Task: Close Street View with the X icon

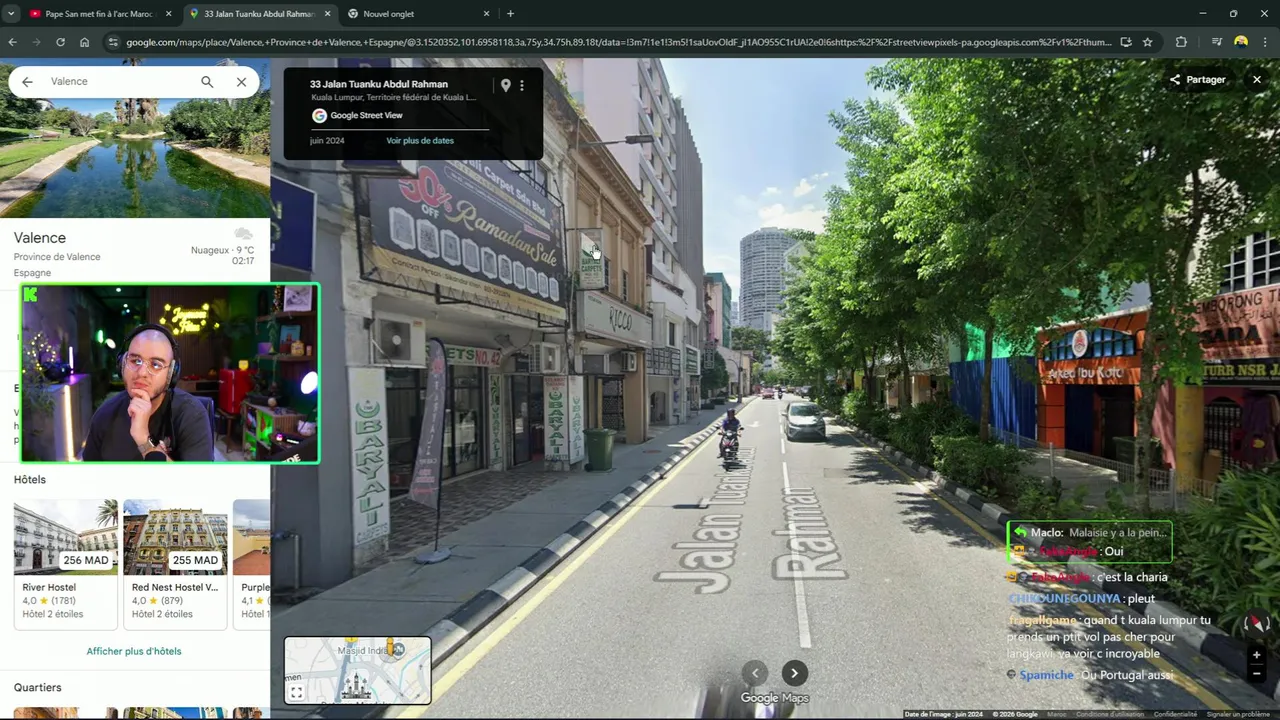Action: click(x=1257, y=80)
